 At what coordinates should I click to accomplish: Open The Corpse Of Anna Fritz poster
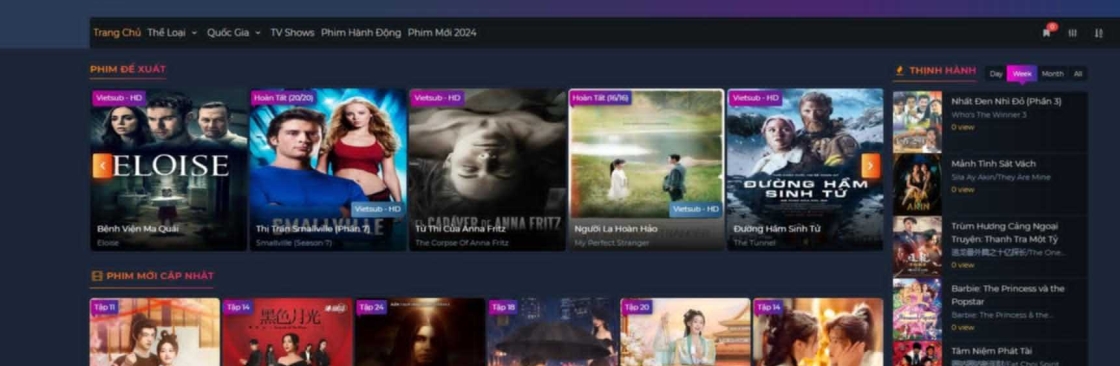click(x=488, y=169)
